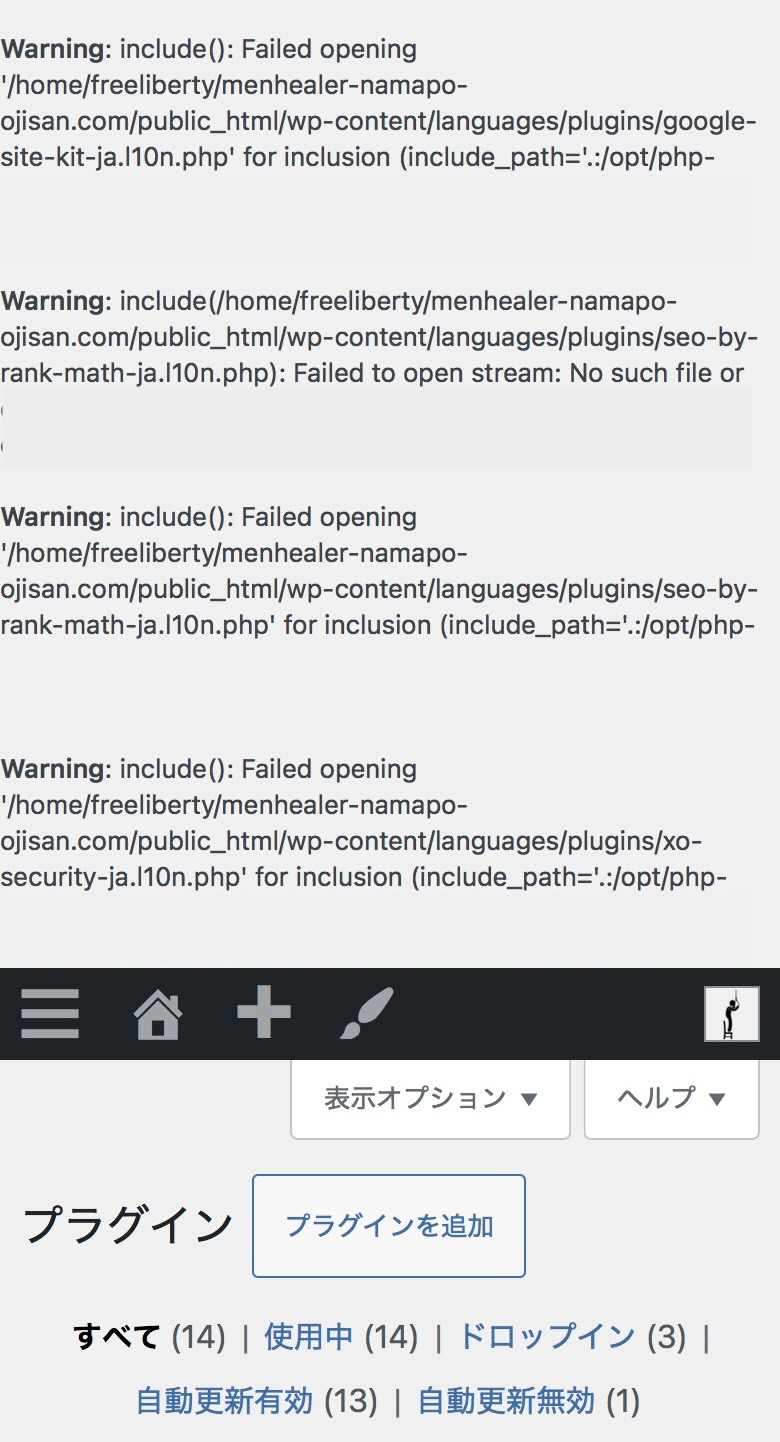Expand the ヘルプ dropdown

671,1098
